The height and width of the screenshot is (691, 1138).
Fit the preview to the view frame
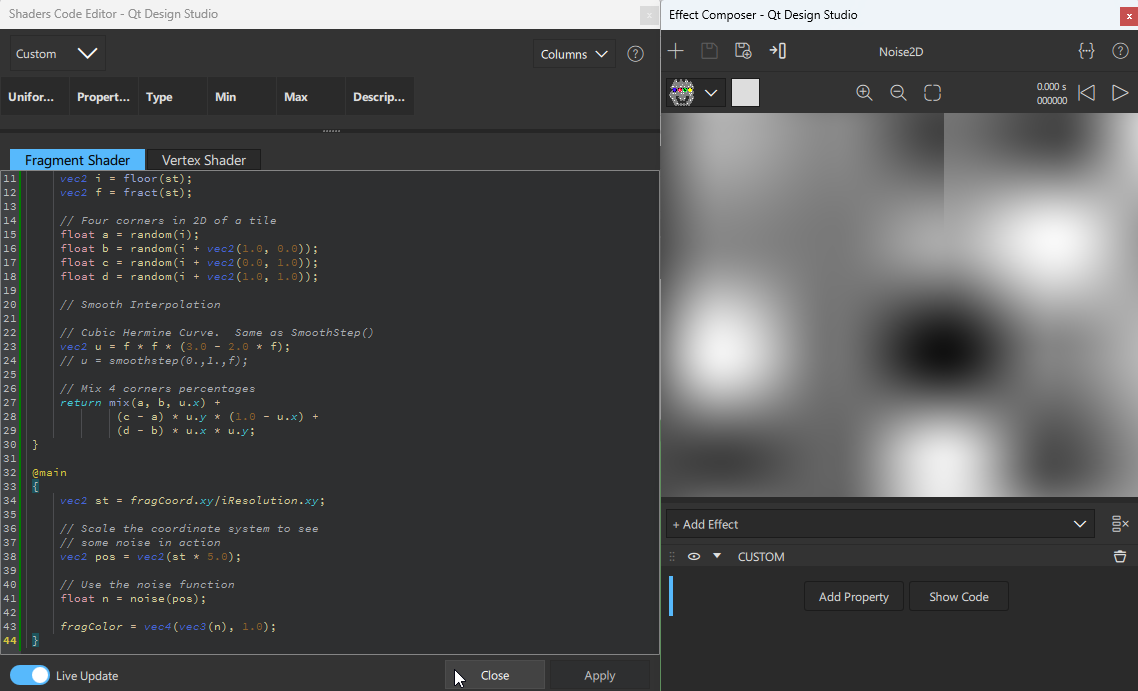932,92
